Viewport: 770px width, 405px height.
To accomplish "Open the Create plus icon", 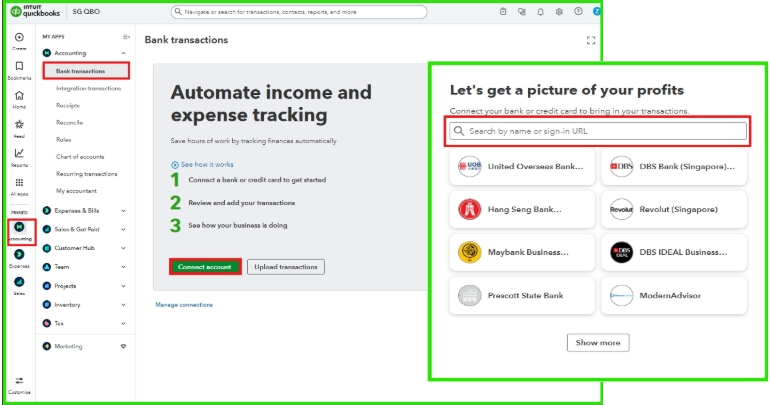I will pyautogui.click(x=19, y=37).
